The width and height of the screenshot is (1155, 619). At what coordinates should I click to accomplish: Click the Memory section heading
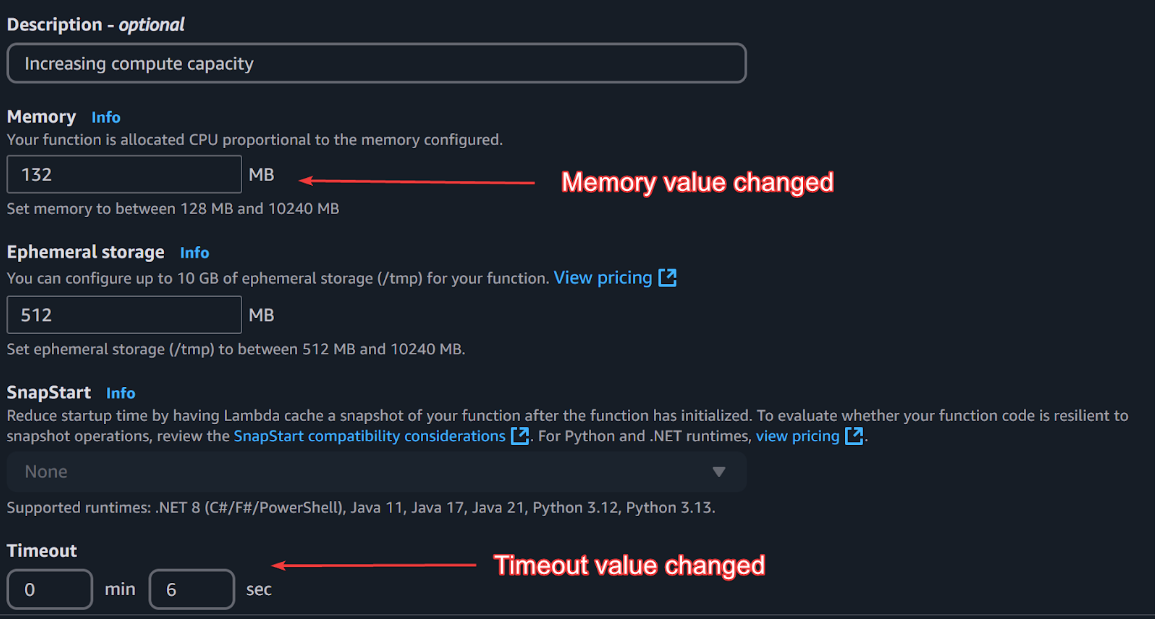pos(41,117)
